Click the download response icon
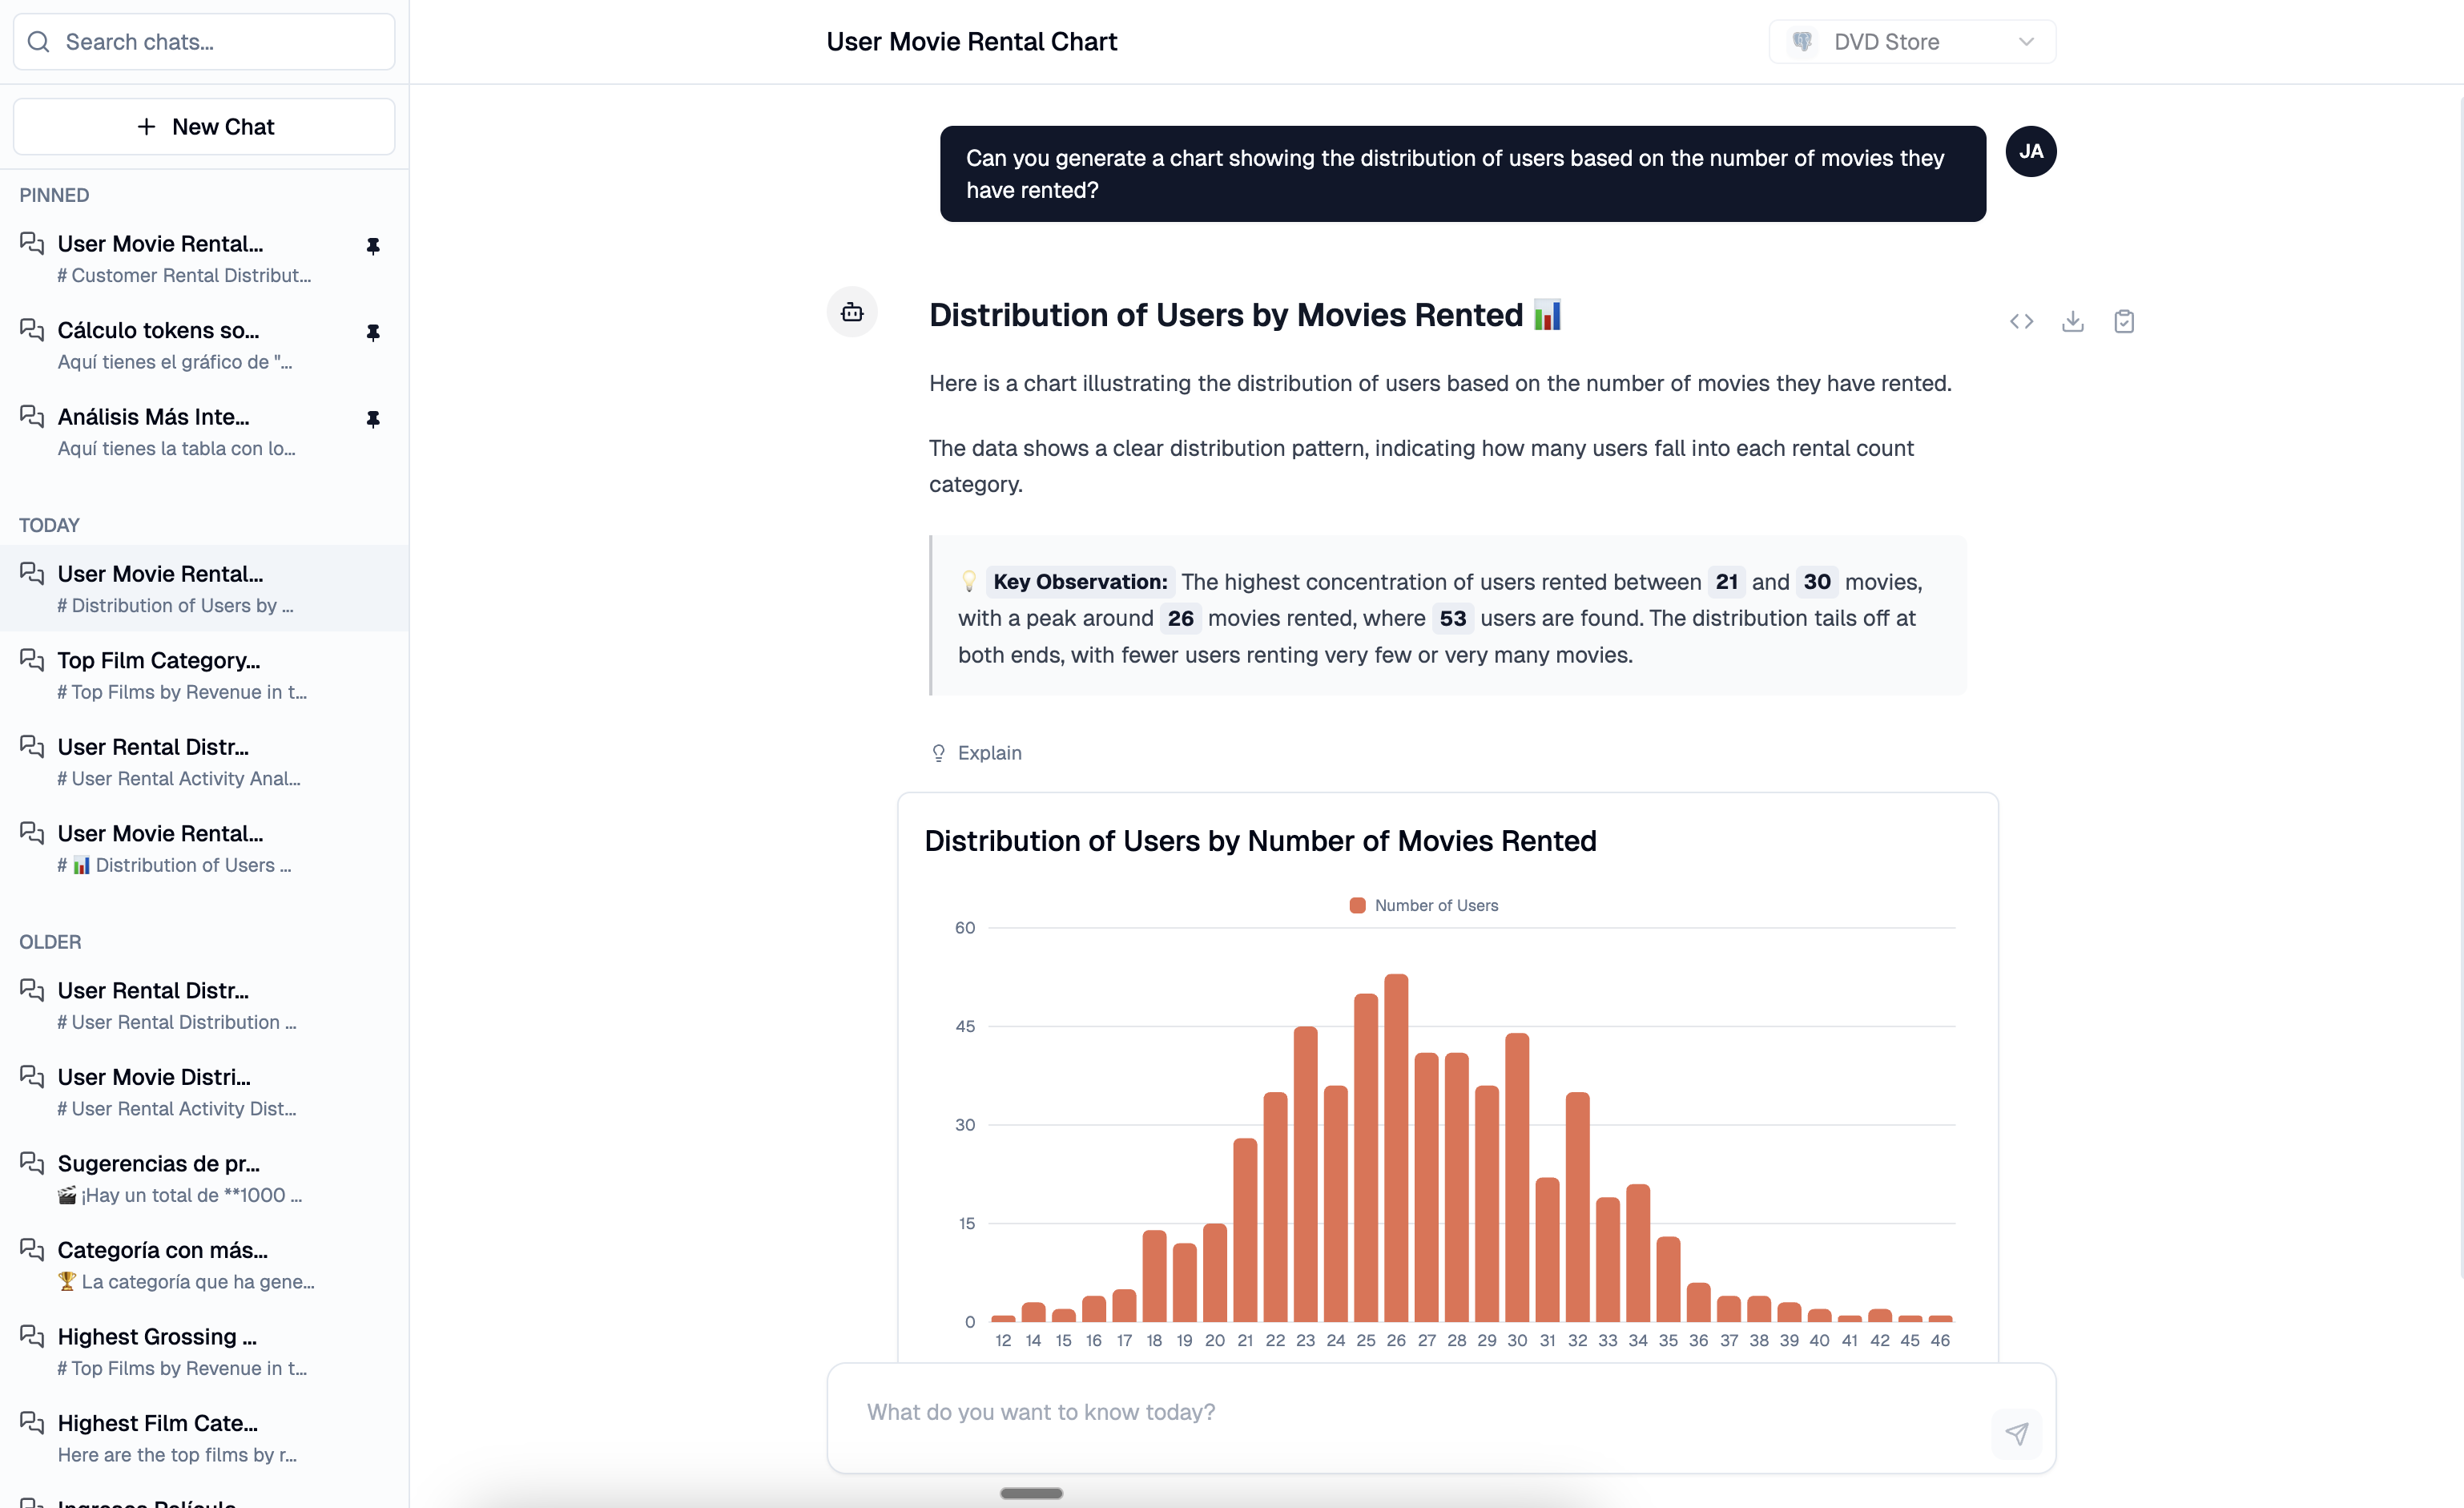 coord(2072,321)
